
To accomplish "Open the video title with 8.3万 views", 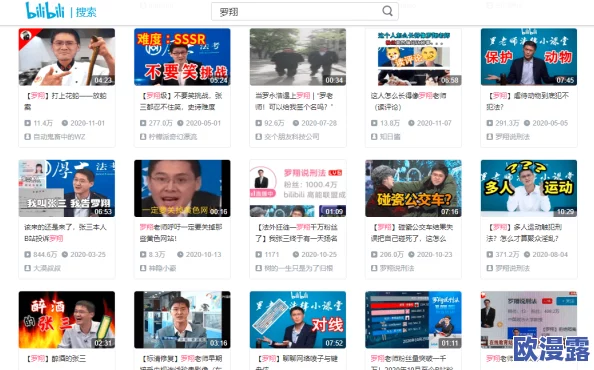I will (181, 233).
